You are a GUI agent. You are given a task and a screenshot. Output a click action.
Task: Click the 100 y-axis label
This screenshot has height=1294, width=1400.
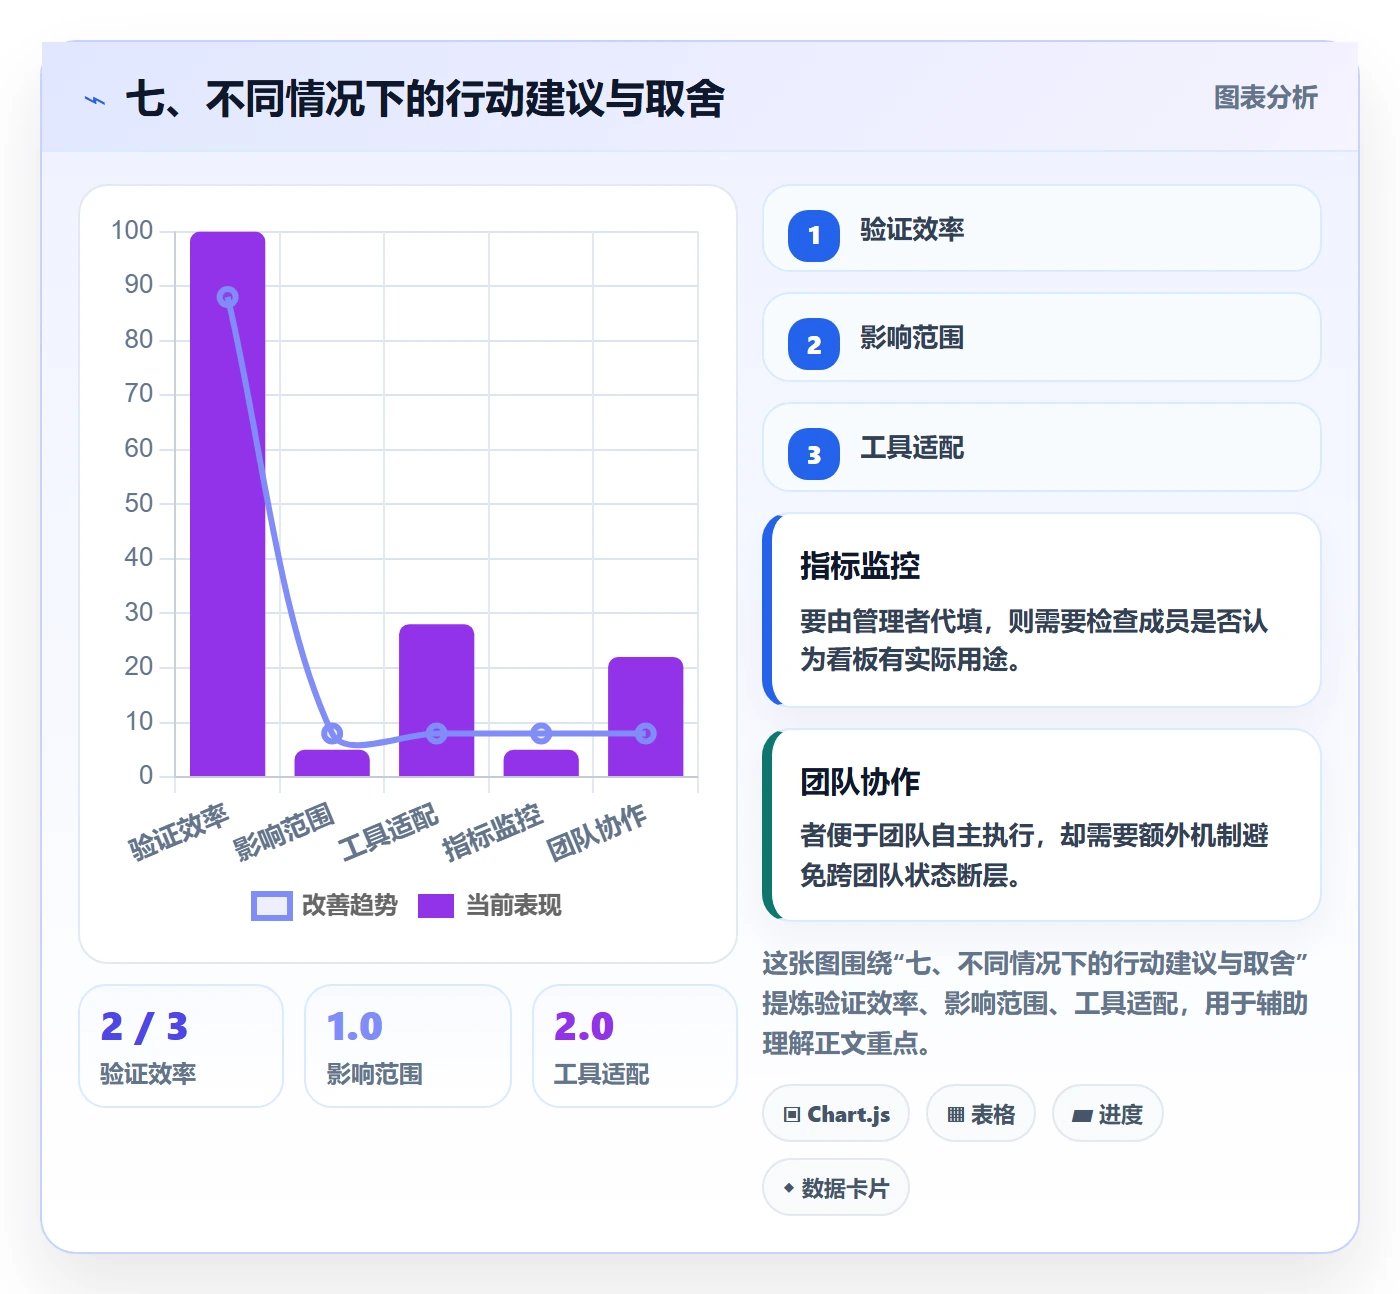(x=132, y=231)
